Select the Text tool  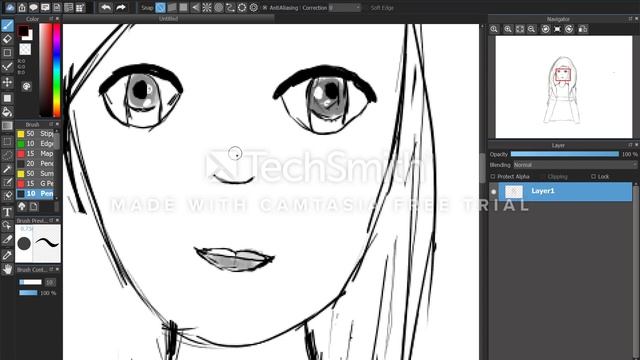tap(7, 212)
